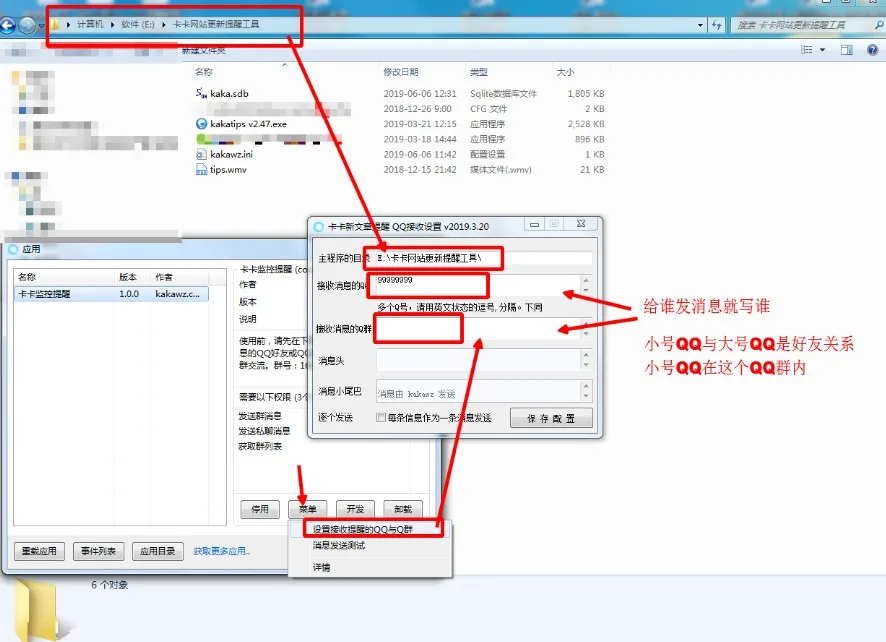Click the refresh button beside the address bar
The width and height of the screenshot is (886, 642).
(716, 25)
